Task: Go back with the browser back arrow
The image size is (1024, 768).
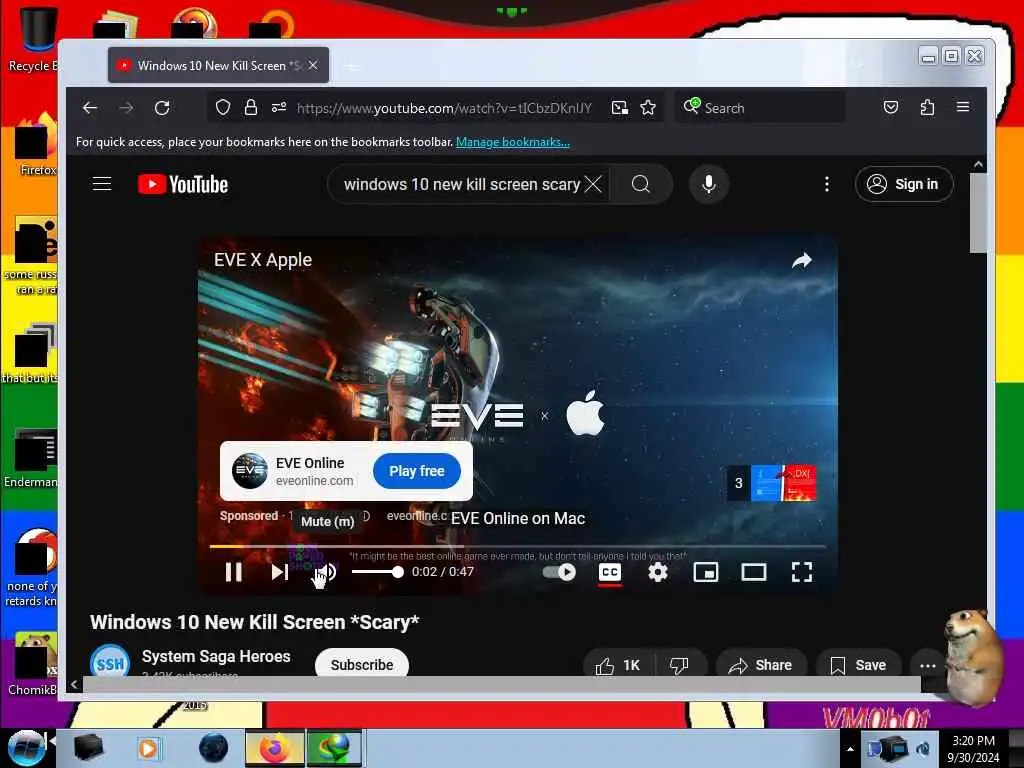Action: point(90,108)
